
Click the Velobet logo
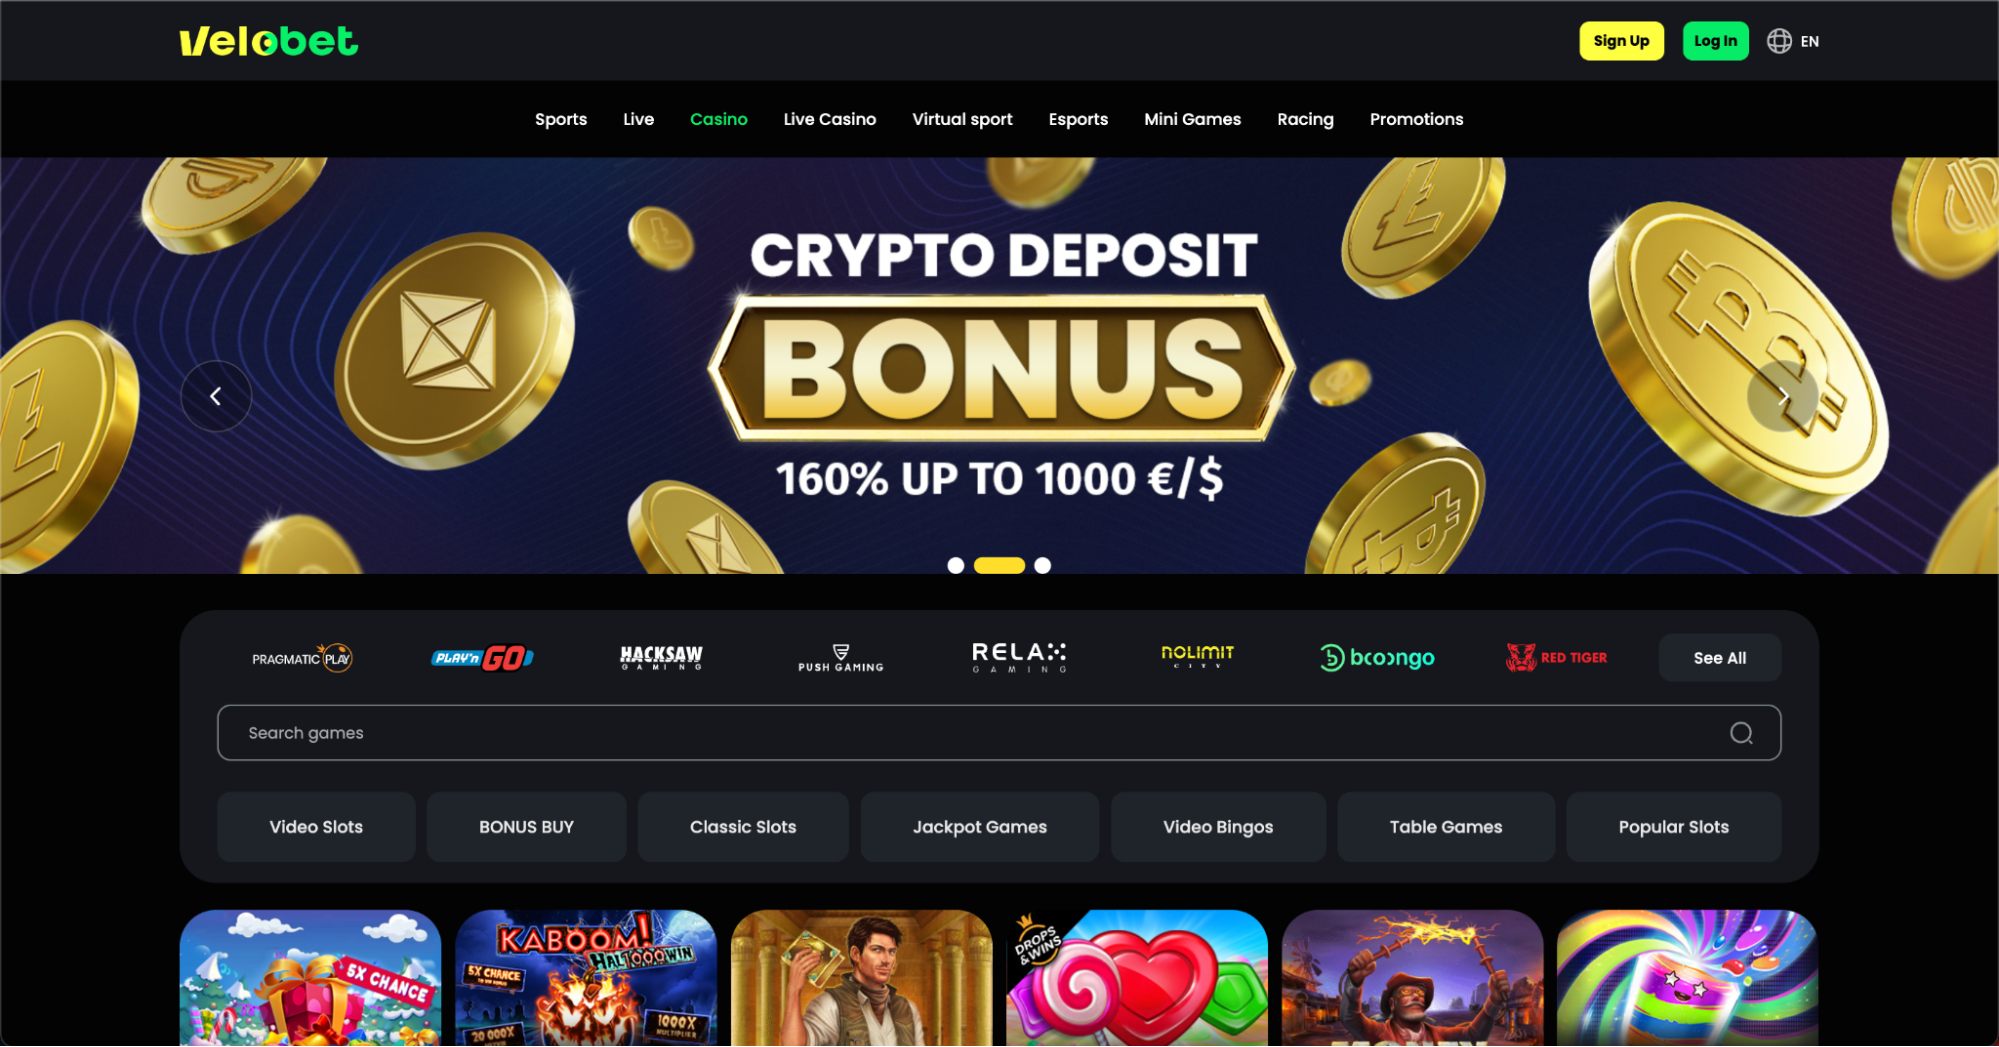click(268, 41)
